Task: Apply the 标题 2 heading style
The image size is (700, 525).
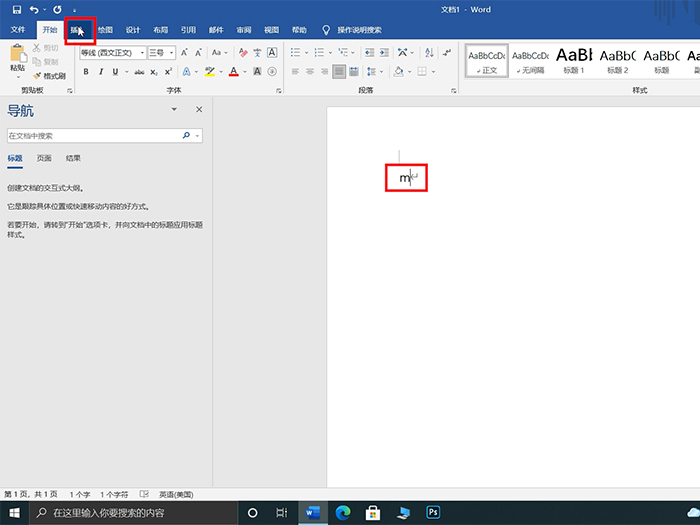Action: pos(617,61)
